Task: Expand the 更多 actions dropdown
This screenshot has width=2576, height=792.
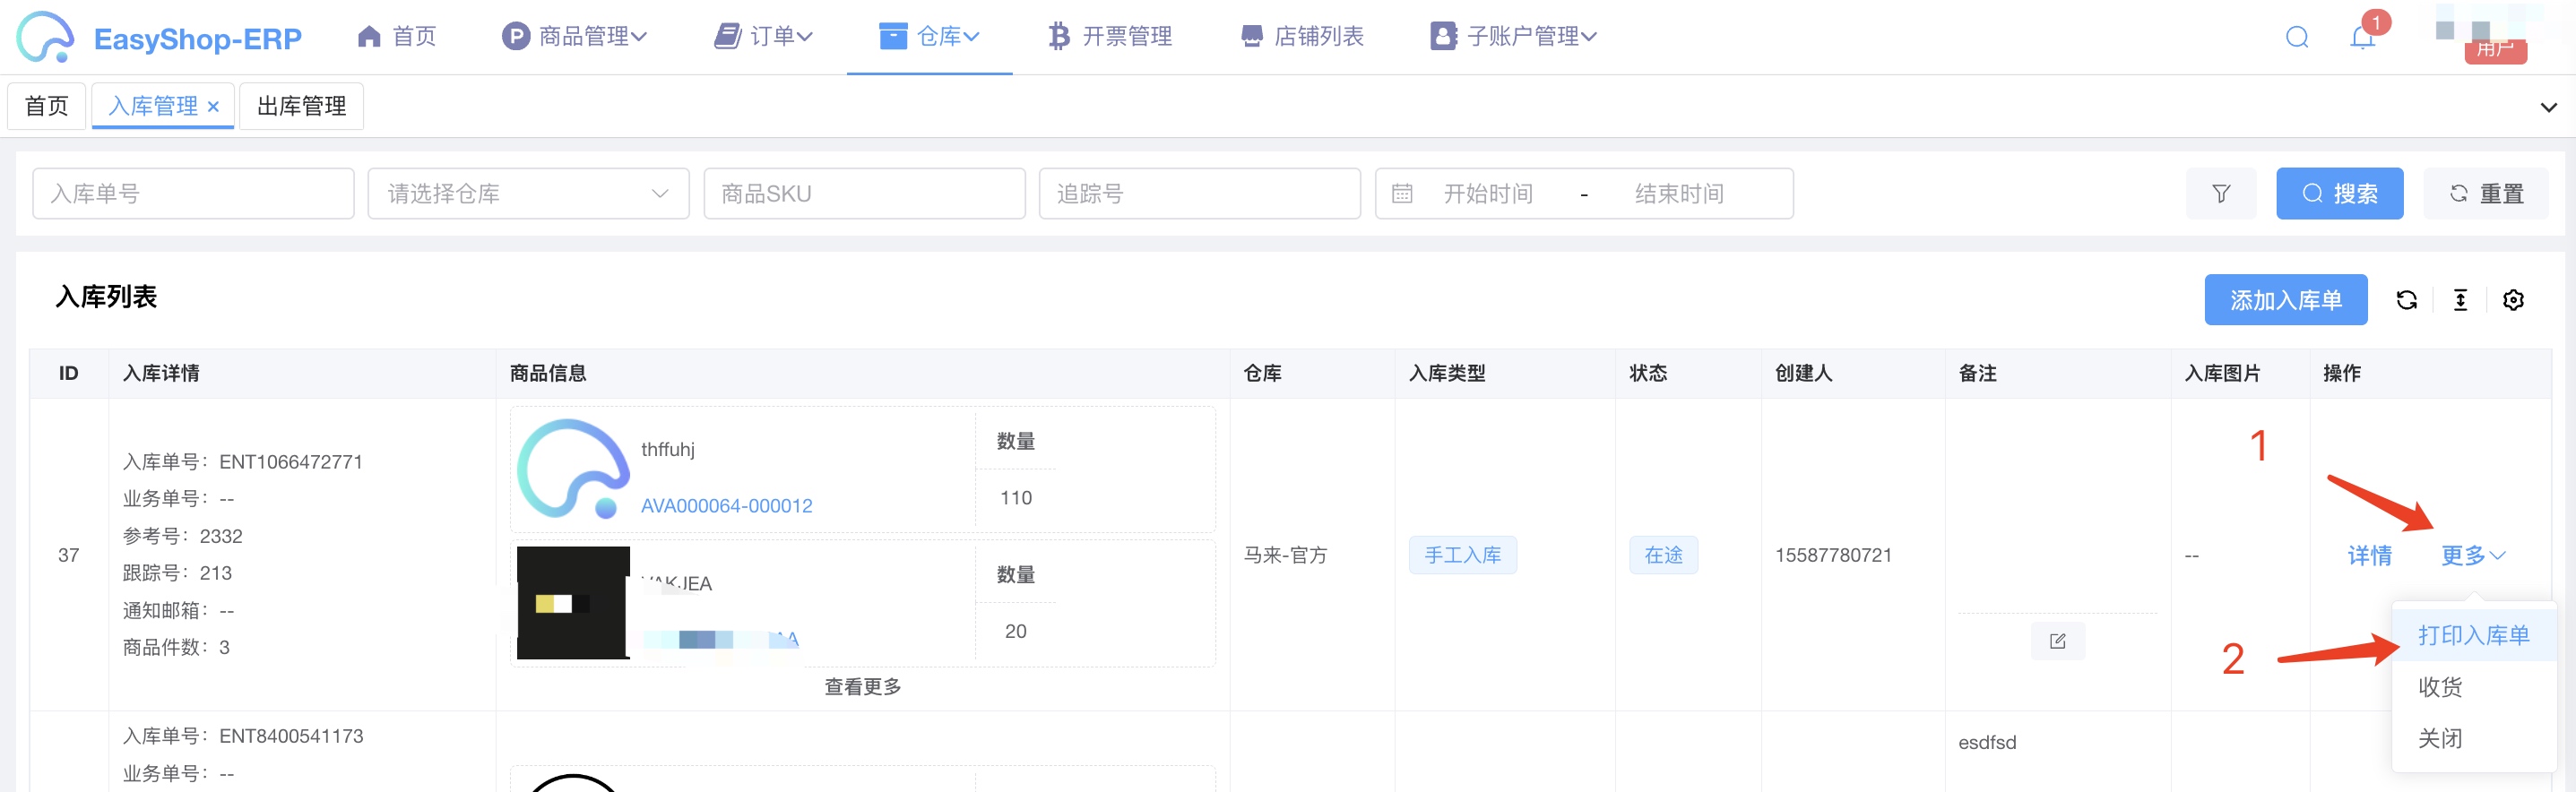Action: pos(2472,556)
